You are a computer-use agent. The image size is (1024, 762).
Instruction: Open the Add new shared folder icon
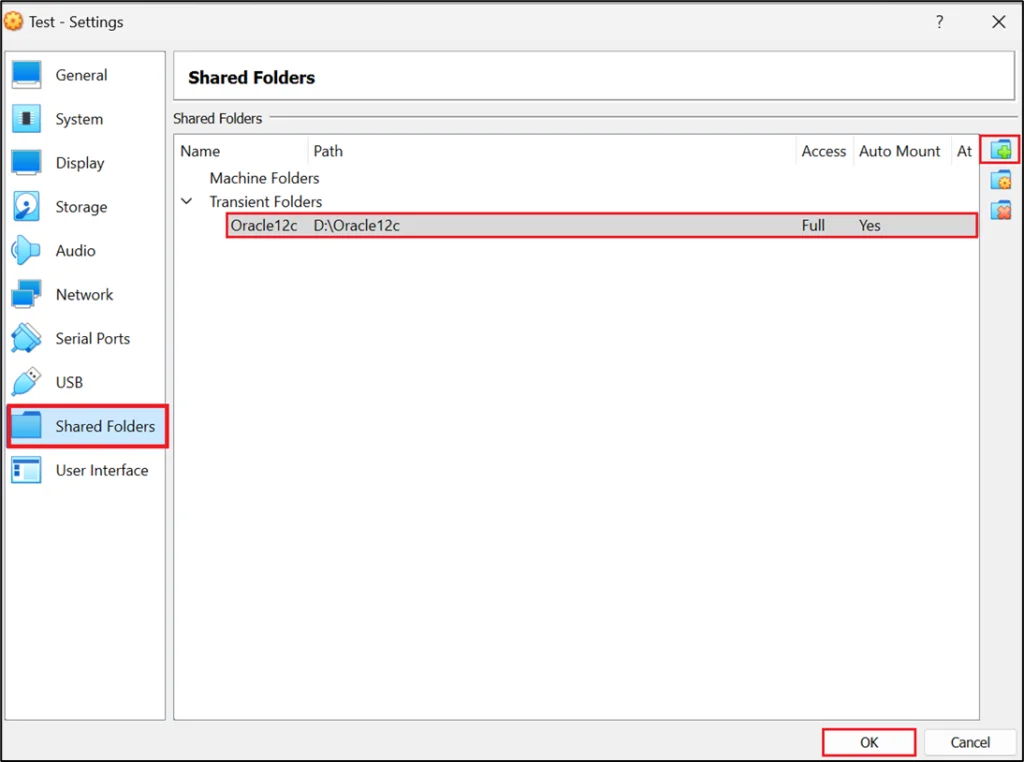pos(1001,149)
